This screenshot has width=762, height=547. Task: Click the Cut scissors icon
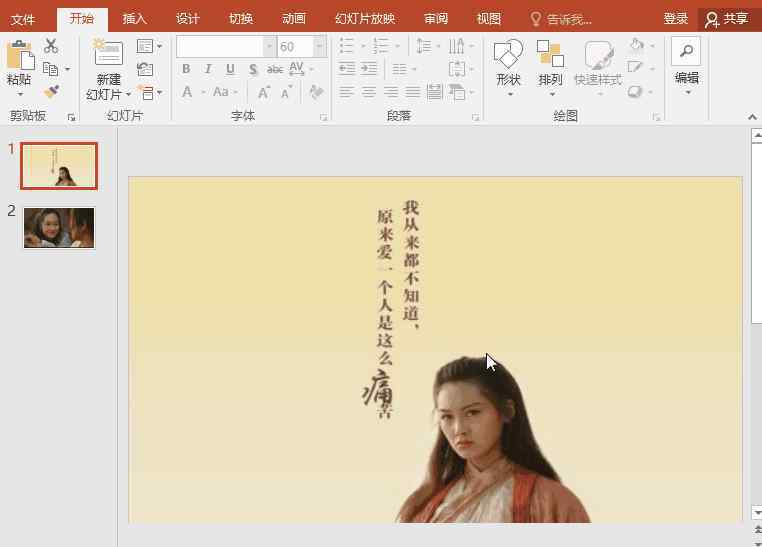pos(51,46)
